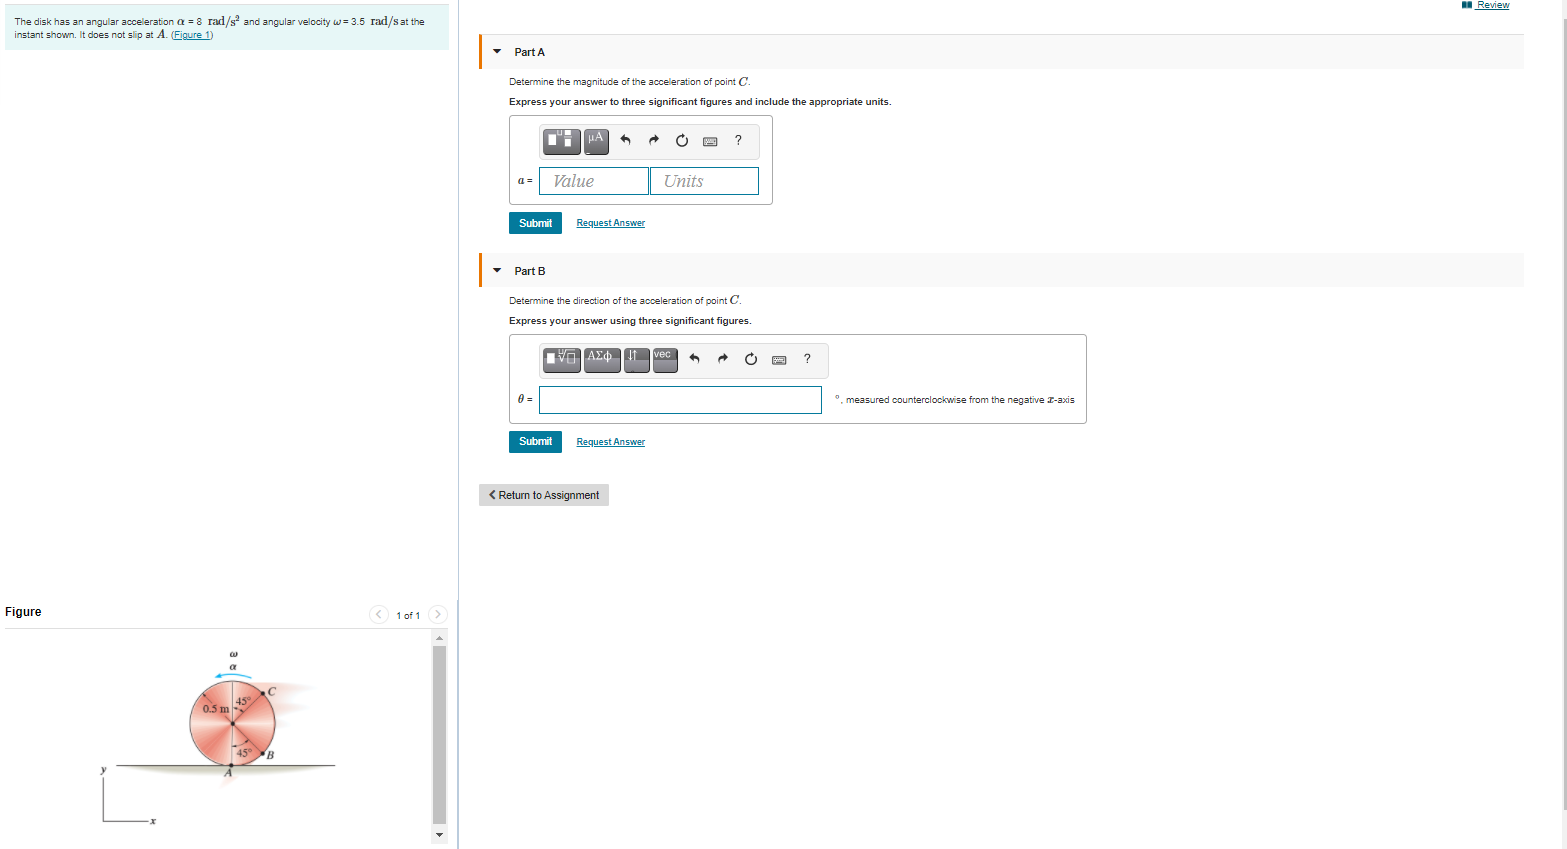Go to next figure
Image resolution: width=1567 pixels, height=849 pixels.
click(438, 615)
